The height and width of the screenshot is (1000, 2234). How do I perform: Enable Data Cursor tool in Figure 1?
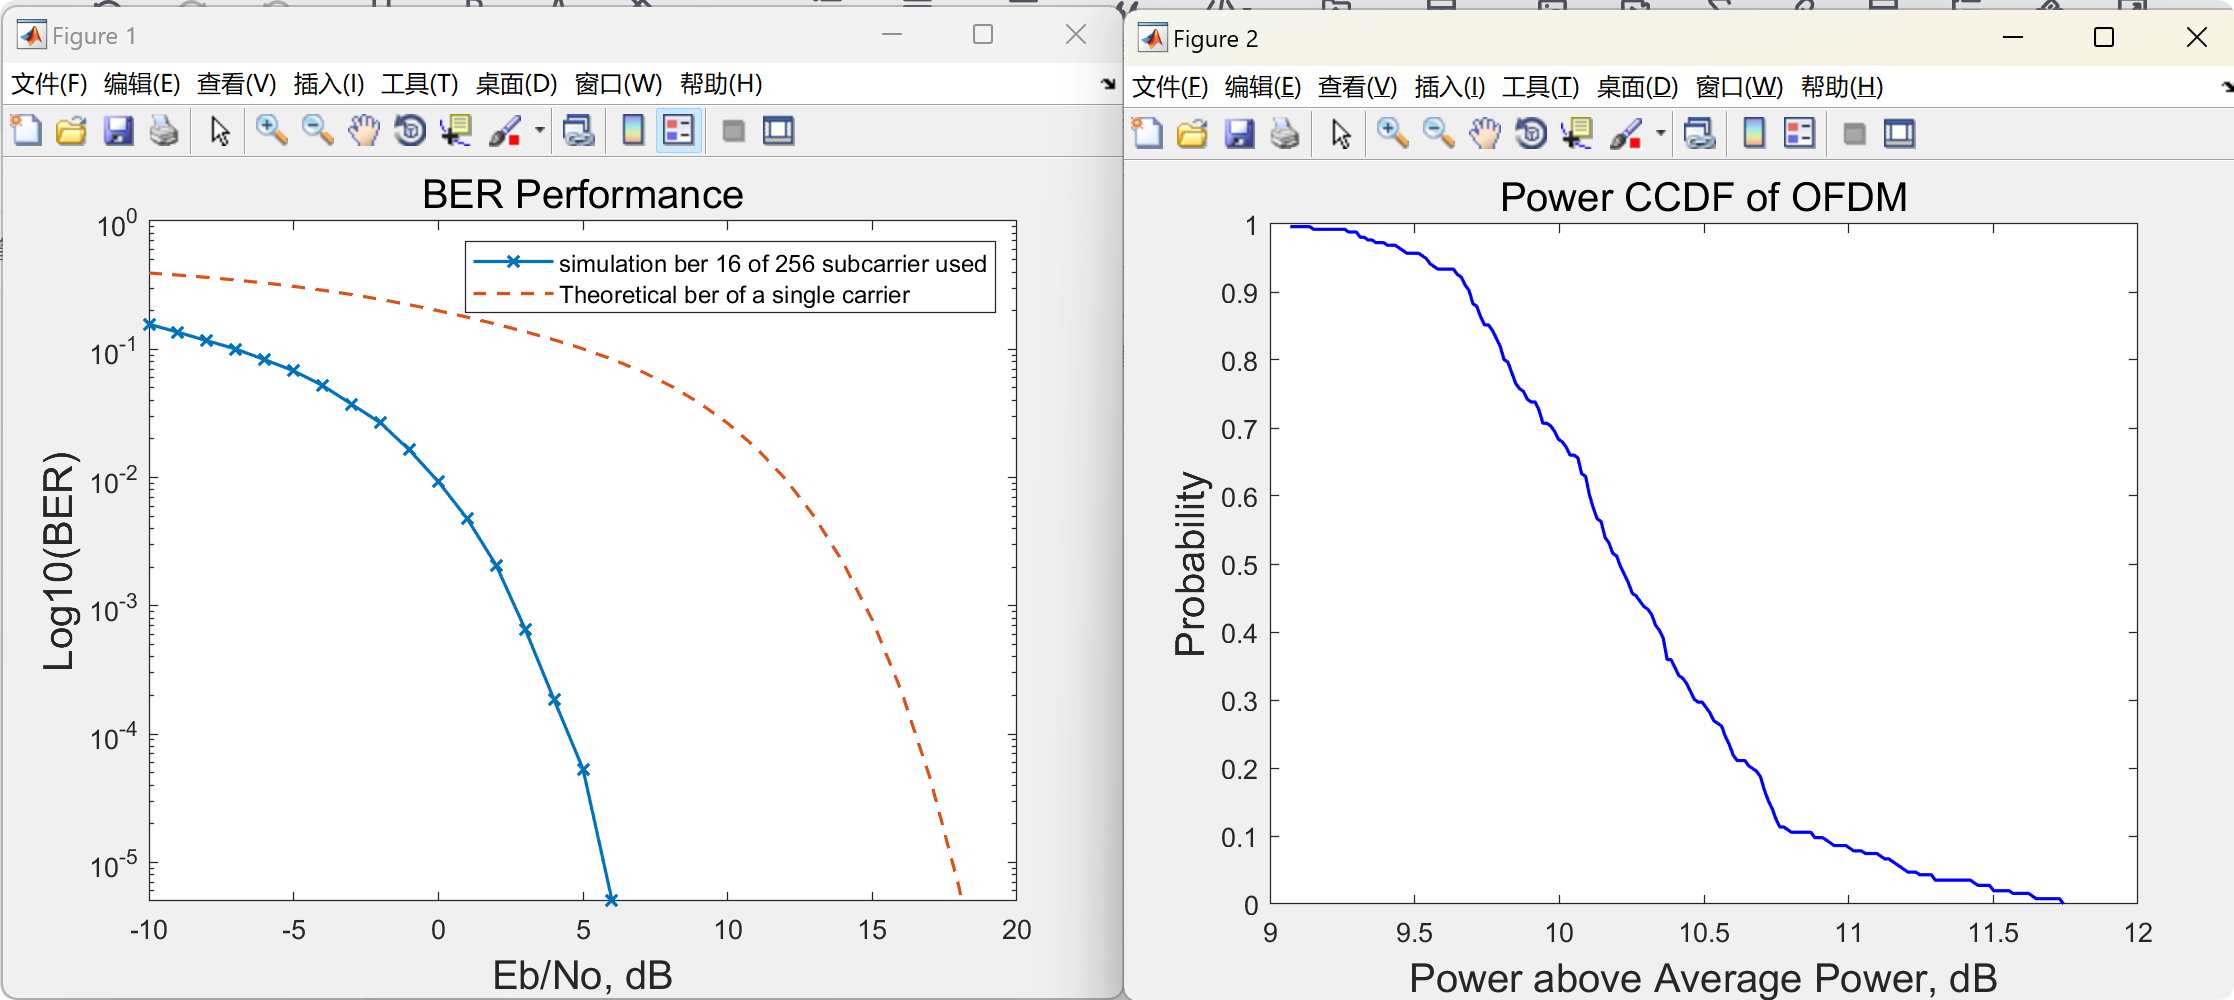click(457, 131)
